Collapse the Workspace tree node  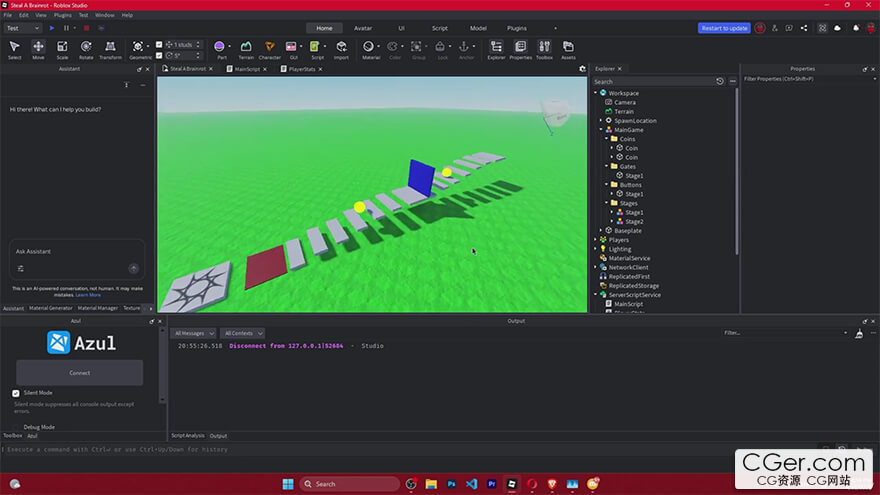596,93
